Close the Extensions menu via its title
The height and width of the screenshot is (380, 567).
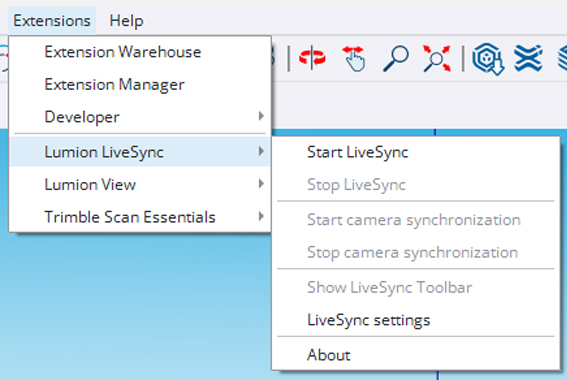52,21
